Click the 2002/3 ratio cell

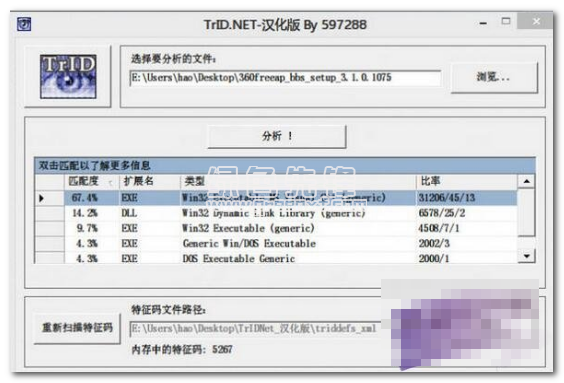467,243
